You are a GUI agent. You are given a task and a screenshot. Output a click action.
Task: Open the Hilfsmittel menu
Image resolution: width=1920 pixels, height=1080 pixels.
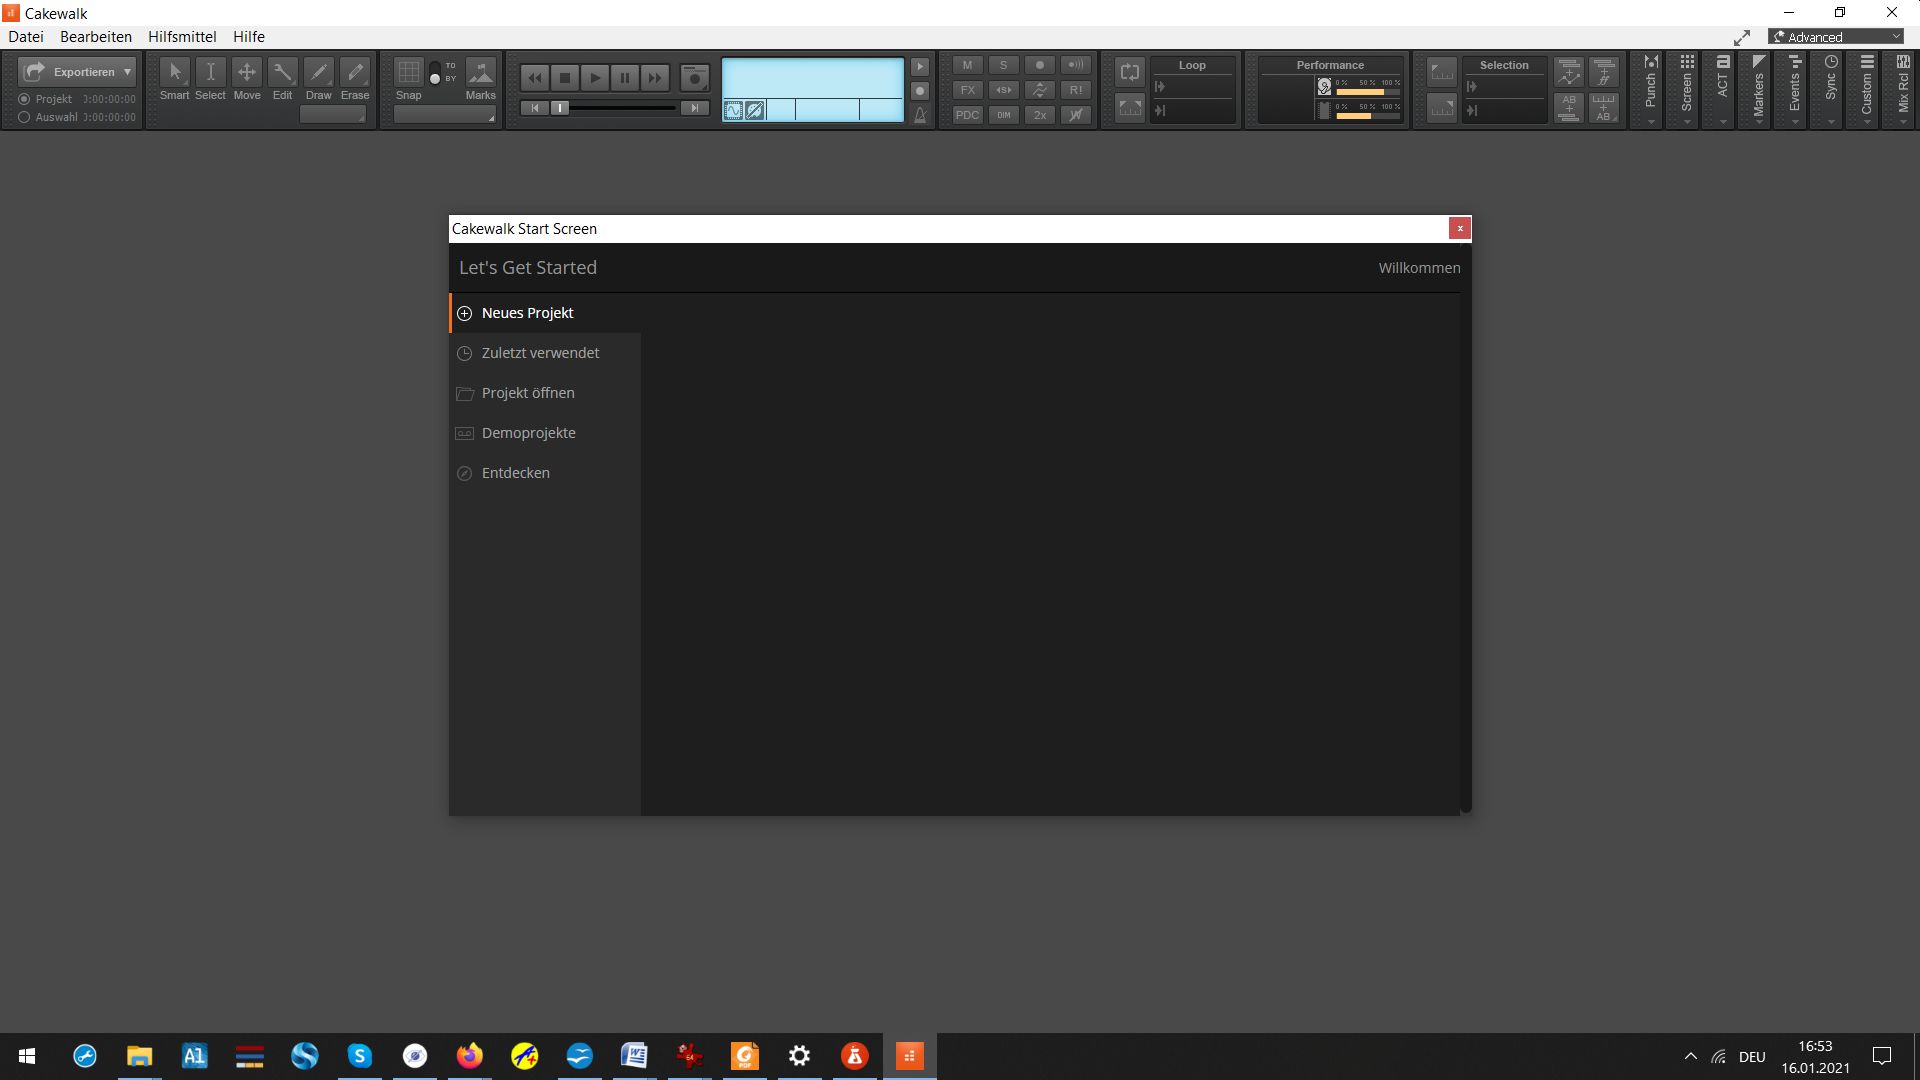pyautogui.click(x=182, y=37)
